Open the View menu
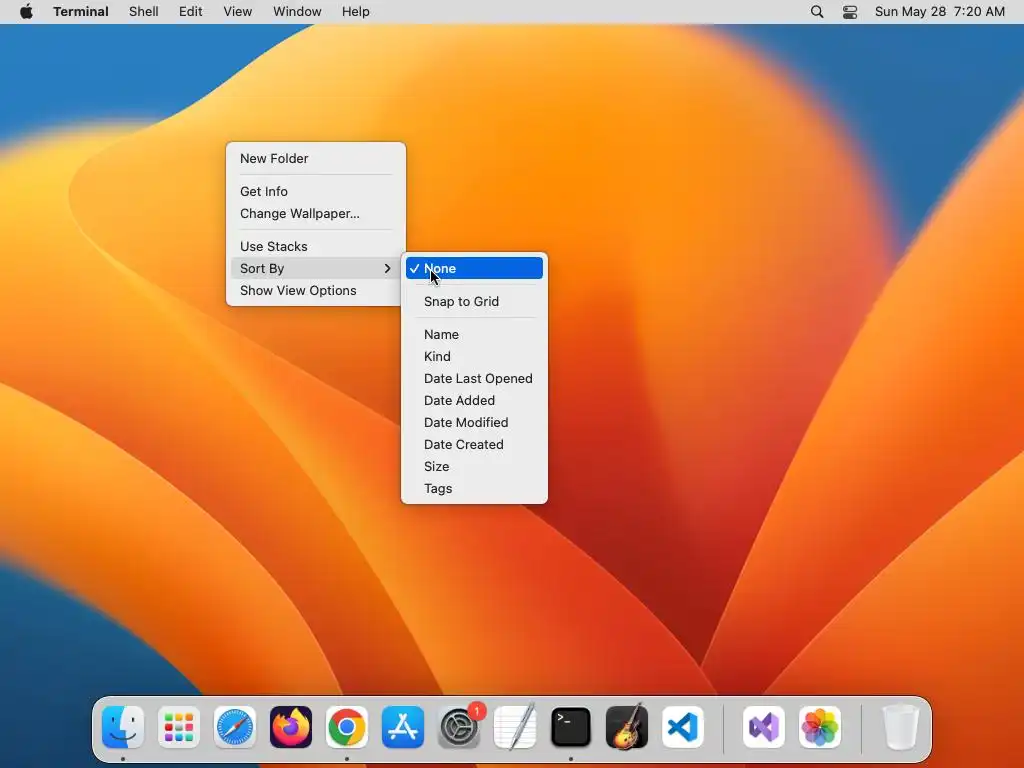 pos(237,12)
